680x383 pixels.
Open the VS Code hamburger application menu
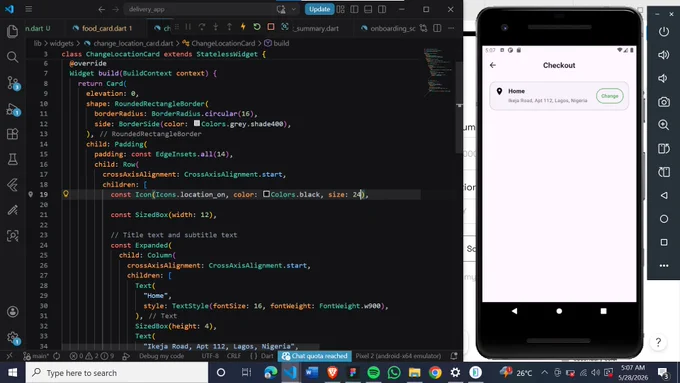point(29,9)
